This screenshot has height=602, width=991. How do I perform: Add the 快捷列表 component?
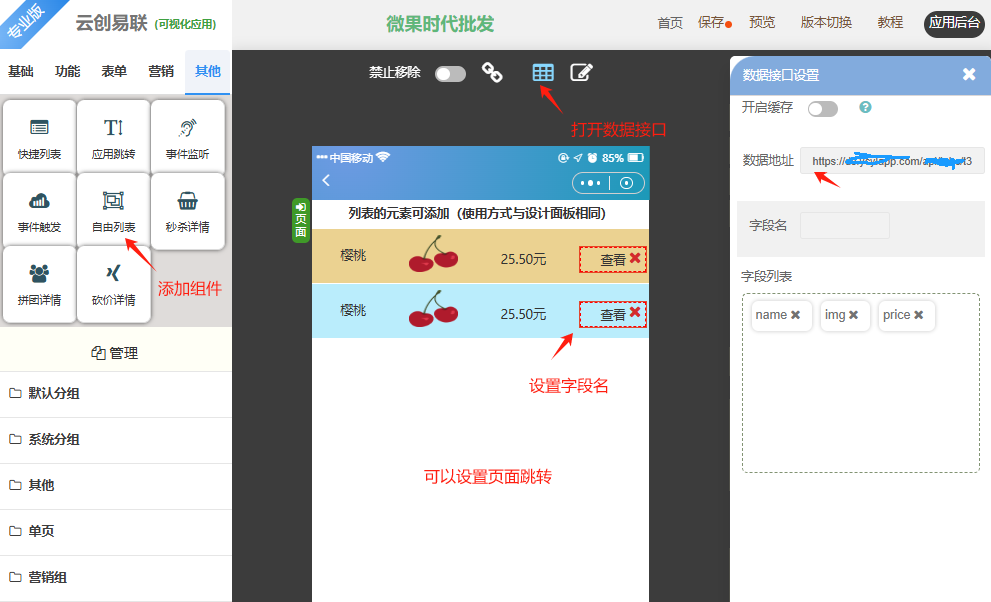(x=39, y=137)
